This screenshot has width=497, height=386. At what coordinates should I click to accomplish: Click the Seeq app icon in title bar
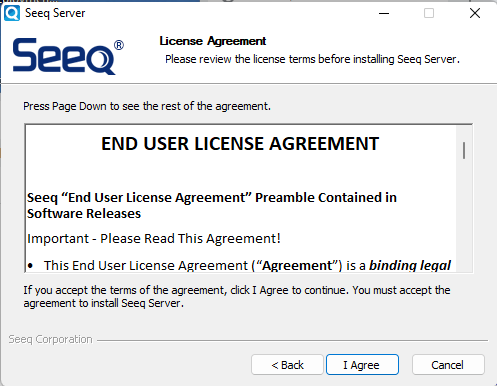[x=12, y=13]
